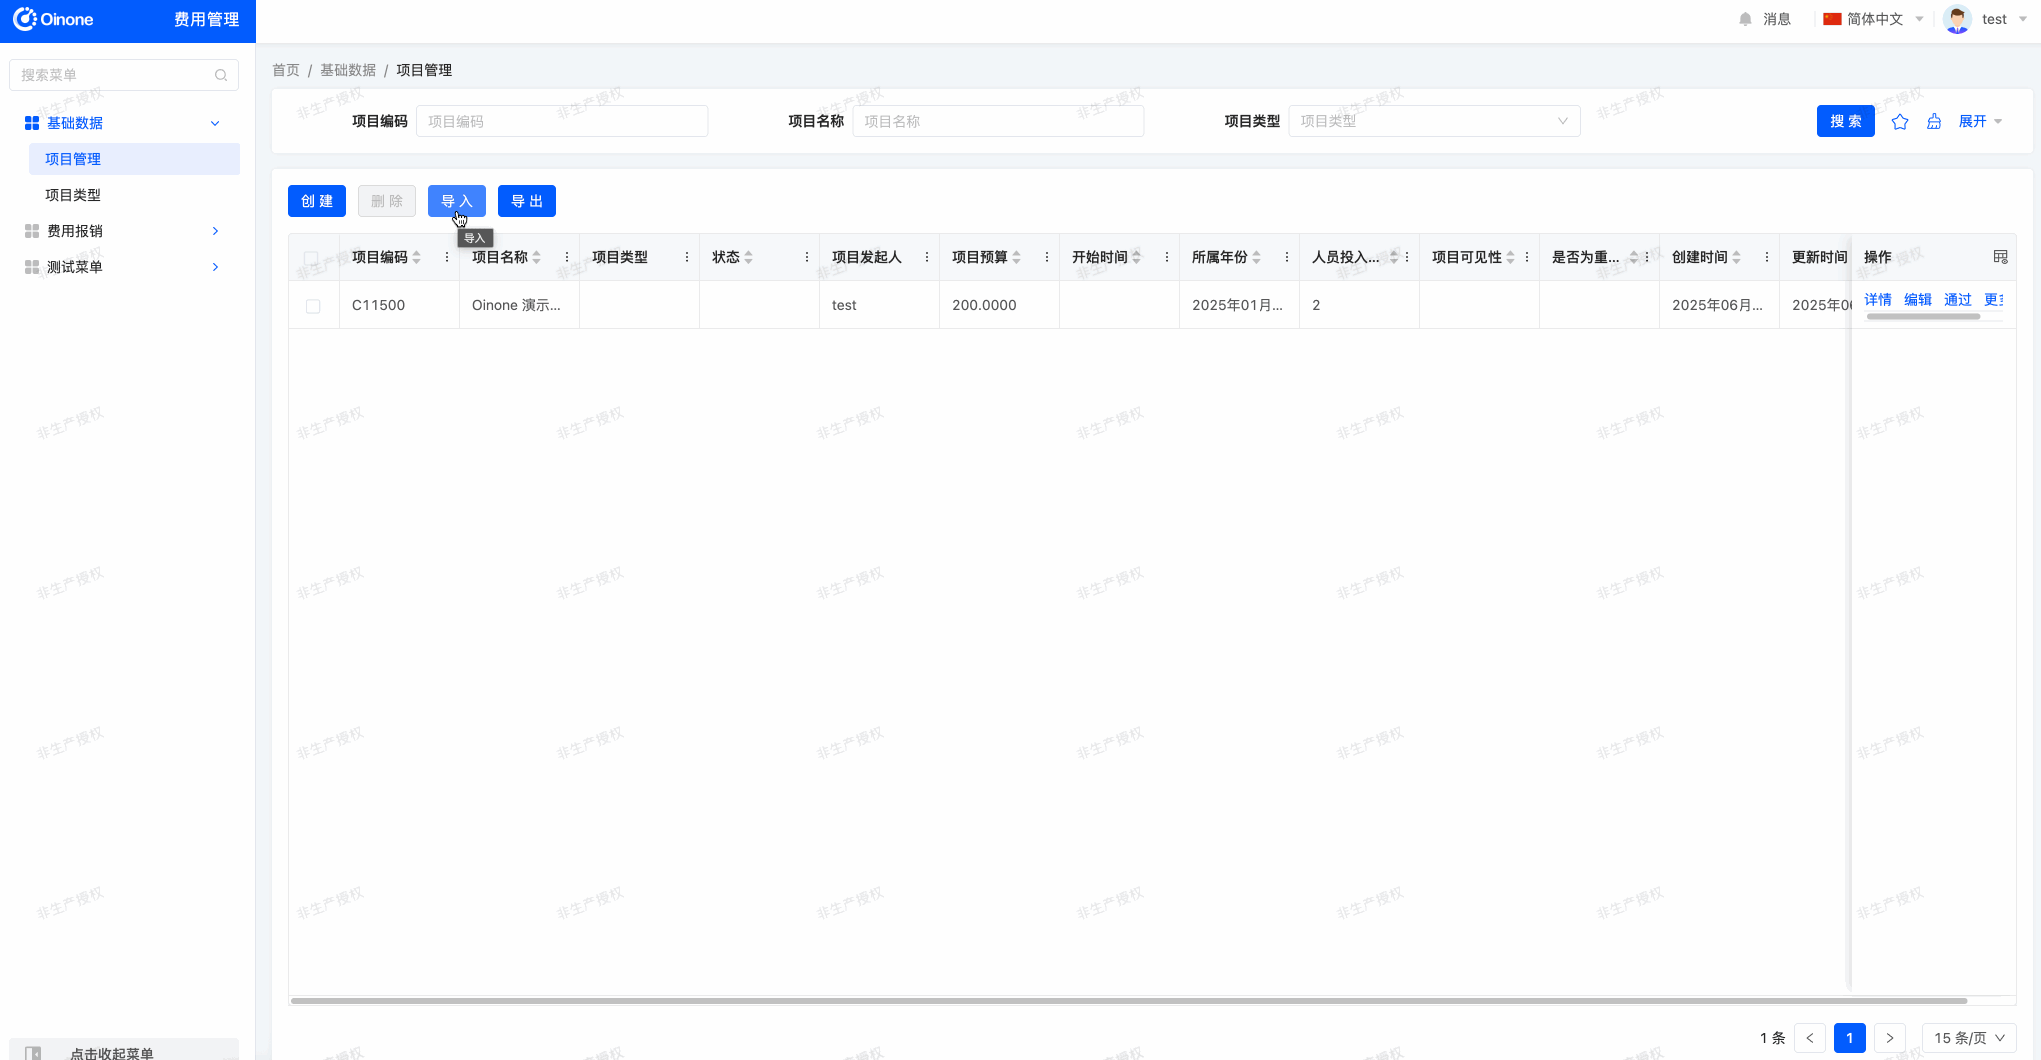
Task: Select 项目类型 in sidebar menu
Action: [x=73, y=195]
